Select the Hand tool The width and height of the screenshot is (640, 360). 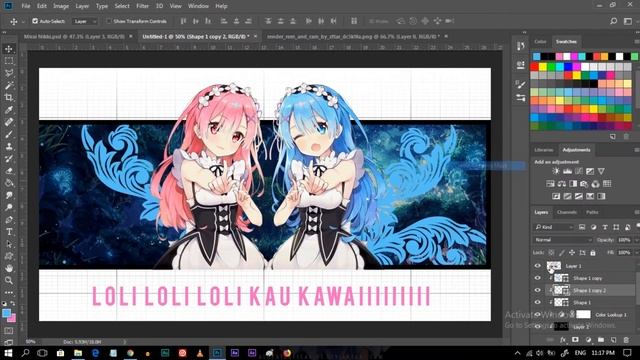(x=9, y=269)
